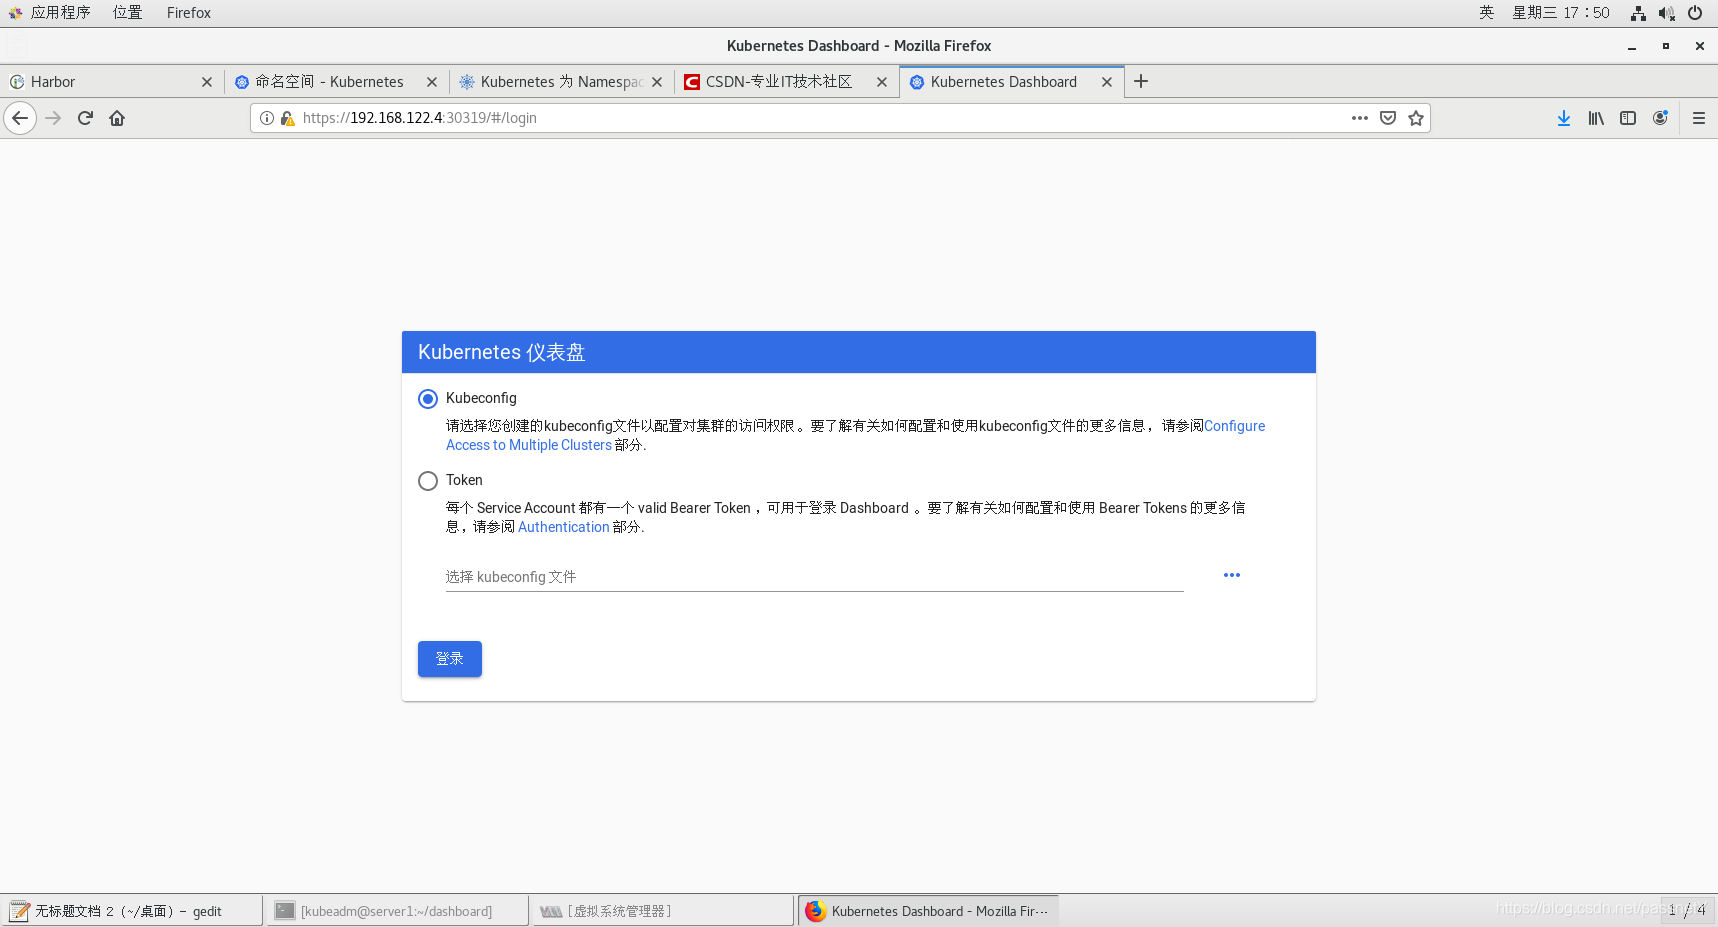Screen dimensions: 1718x927
Task: Open the Firefox application menu in top bar
Action: [x=189, y=13]
